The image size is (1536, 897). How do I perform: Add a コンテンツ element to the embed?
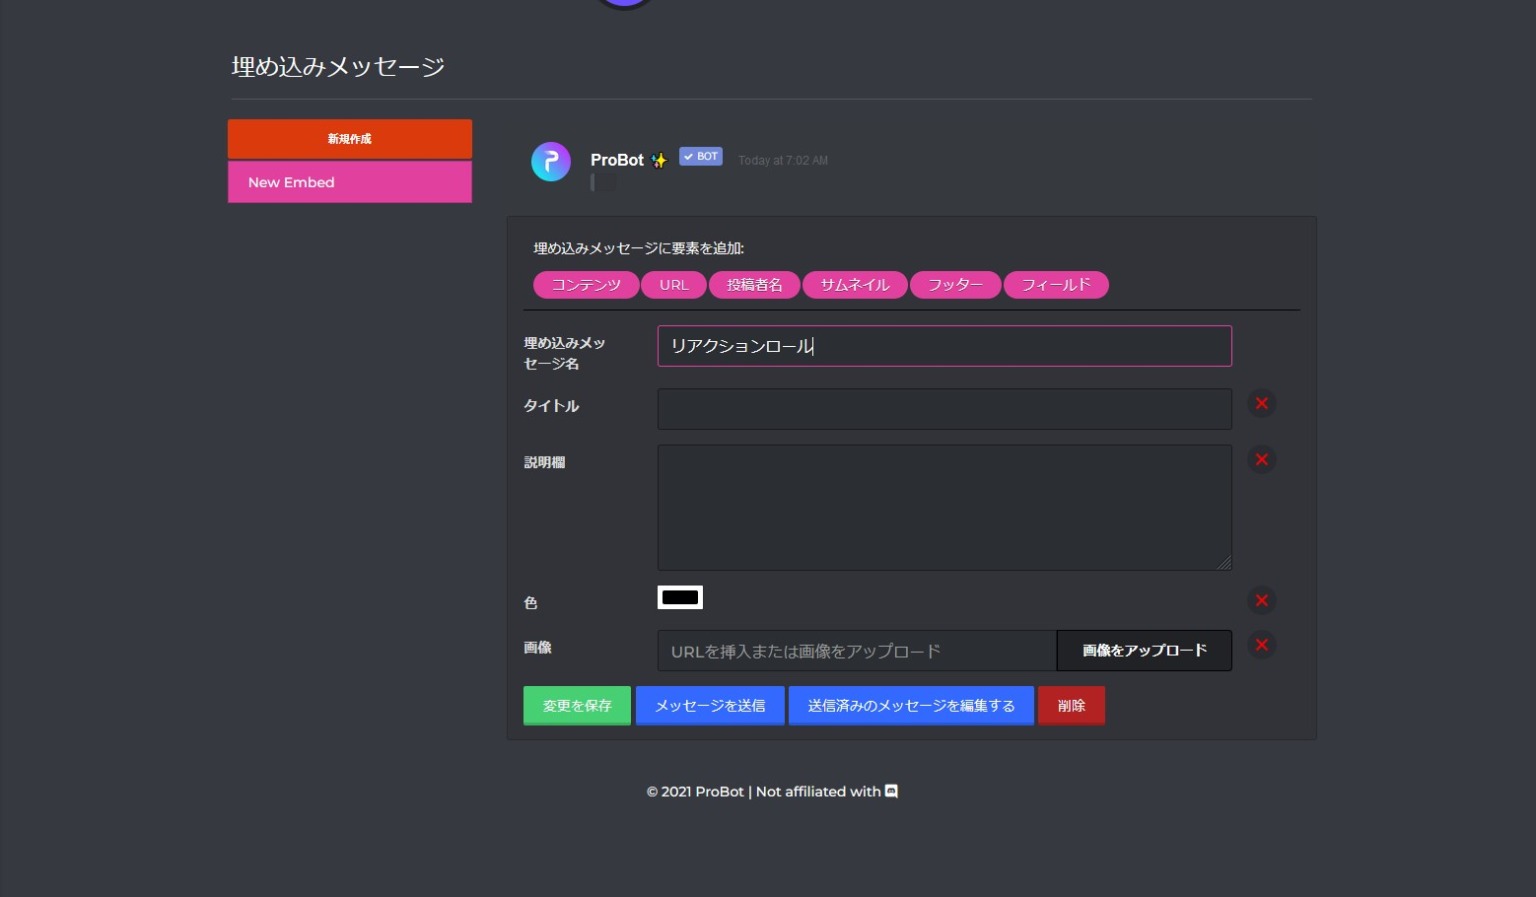[586, 285]
